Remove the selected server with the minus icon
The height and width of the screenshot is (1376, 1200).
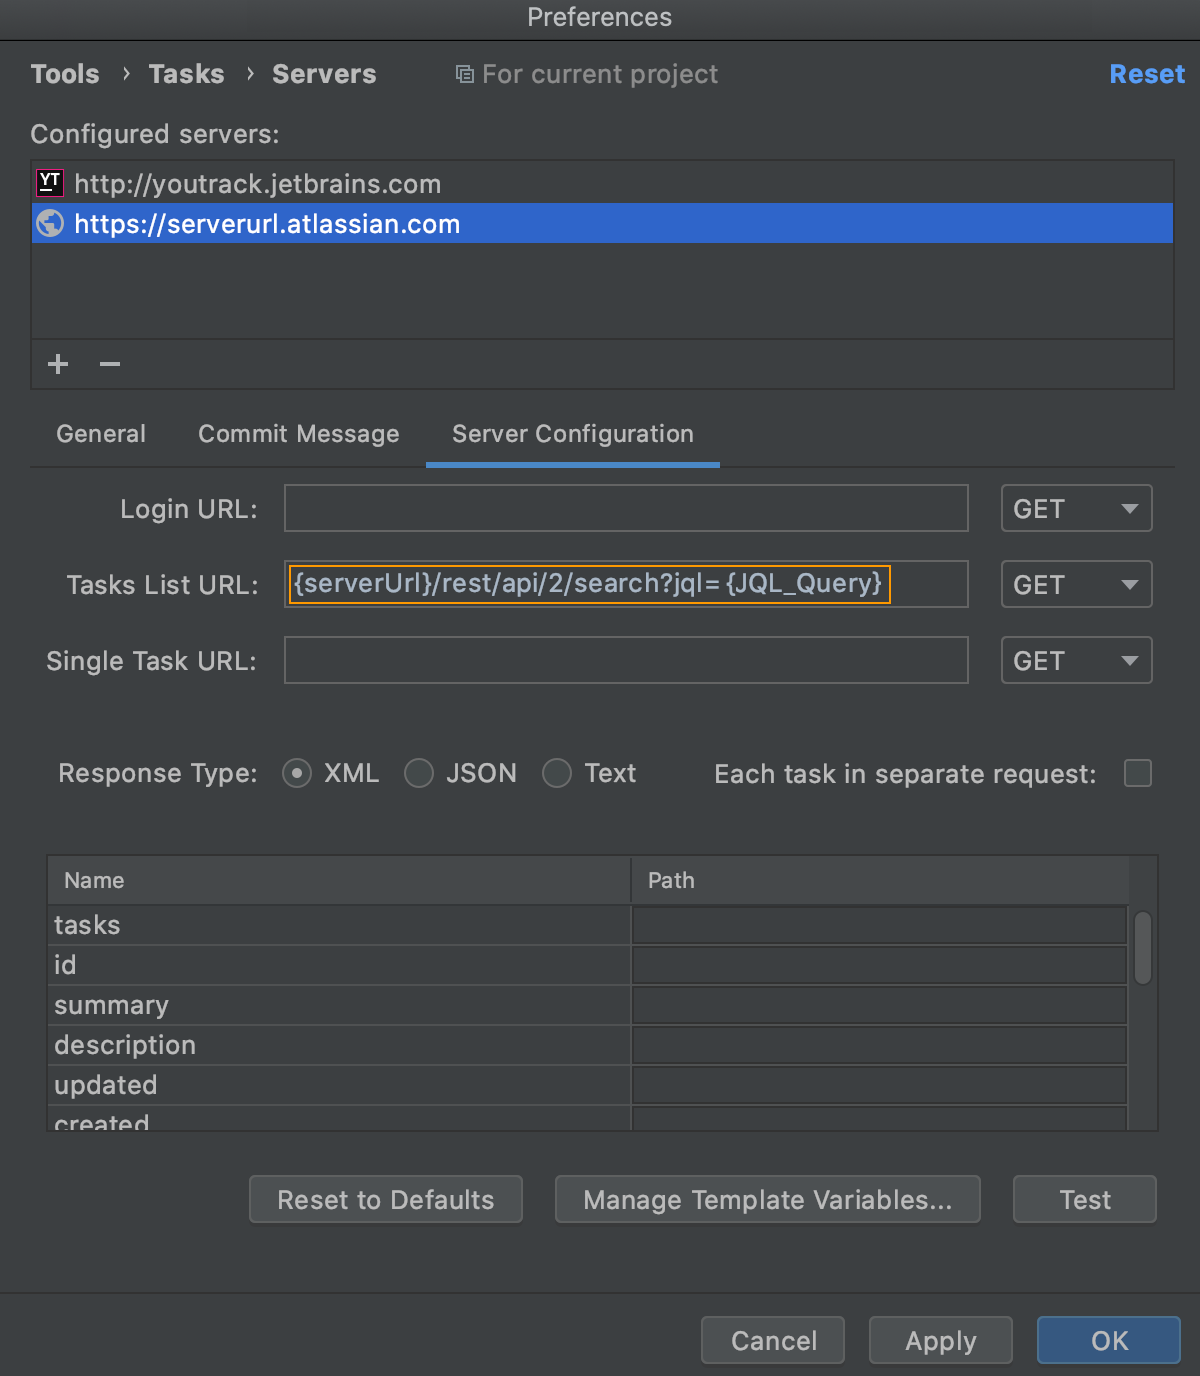[x=110, y=364]
